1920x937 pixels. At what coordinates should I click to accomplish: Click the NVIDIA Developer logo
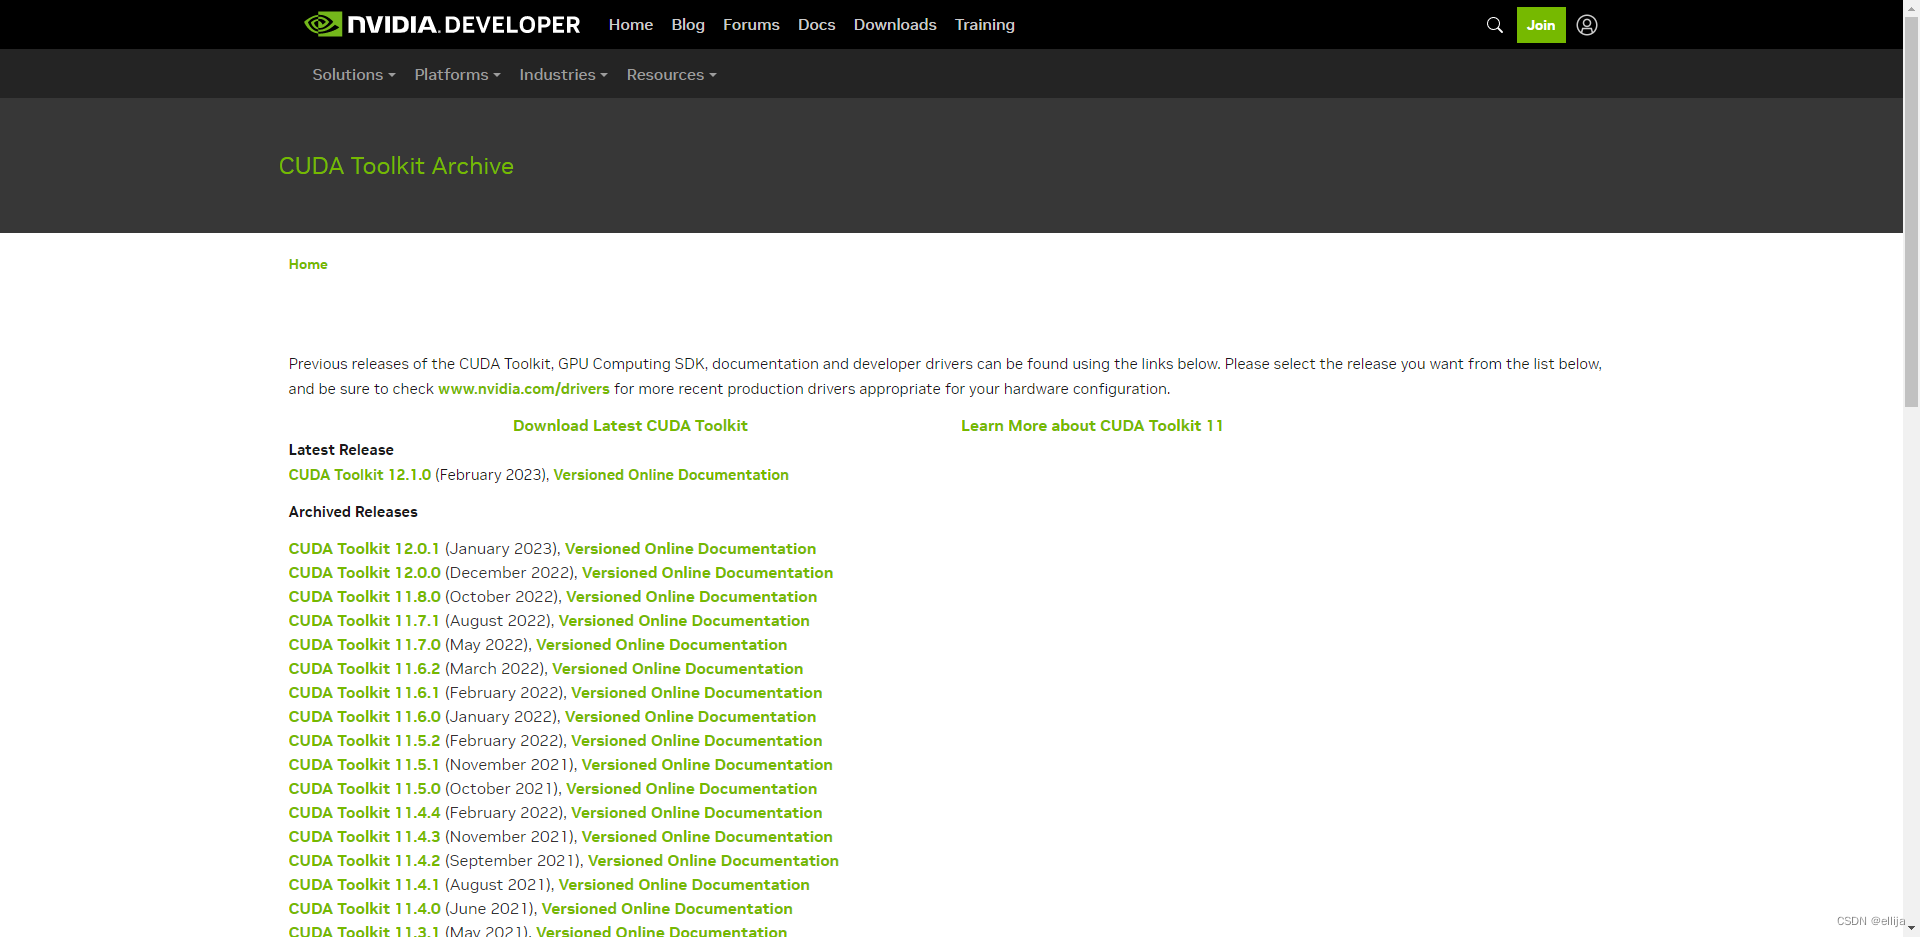pyautogui.click(x=442, y=25)
